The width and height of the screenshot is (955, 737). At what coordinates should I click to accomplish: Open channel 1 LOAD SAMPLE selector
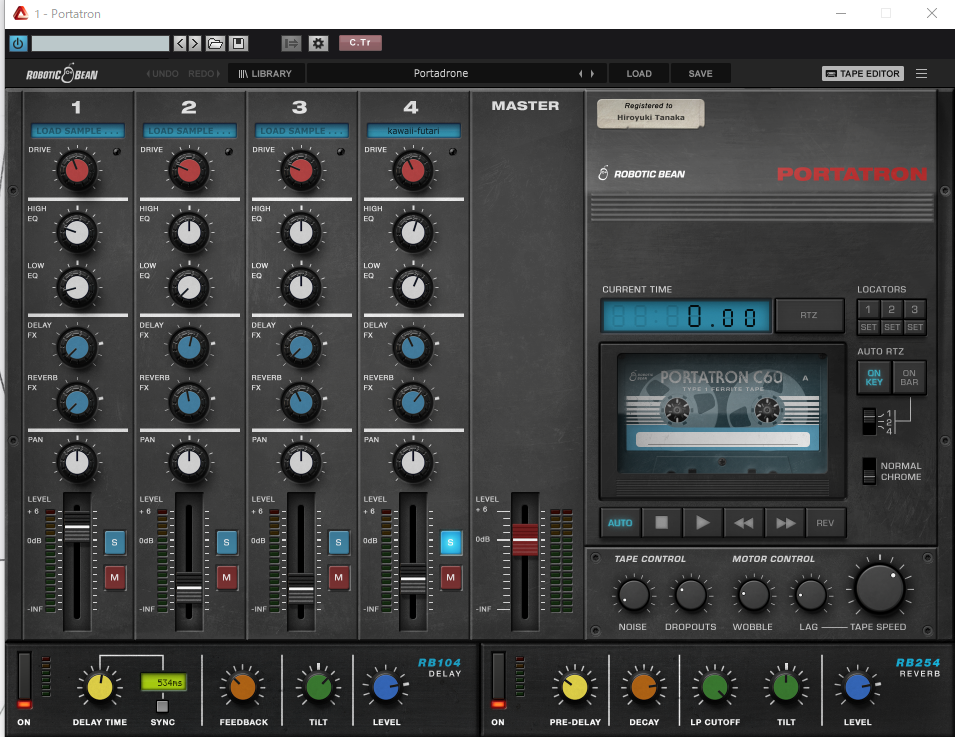pos(78,130)
